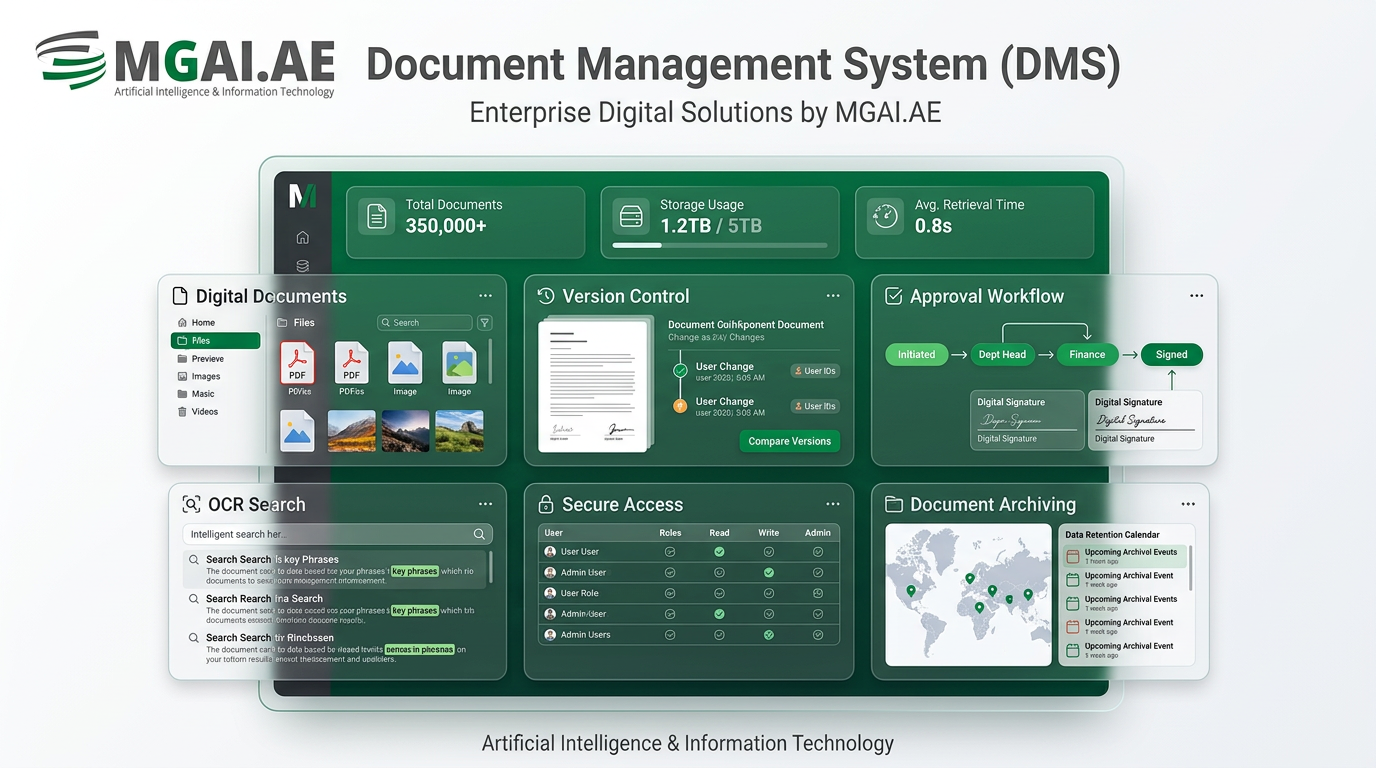Select the Image file with green hills icon
The image size is (1376, 768).
[460, 363]
